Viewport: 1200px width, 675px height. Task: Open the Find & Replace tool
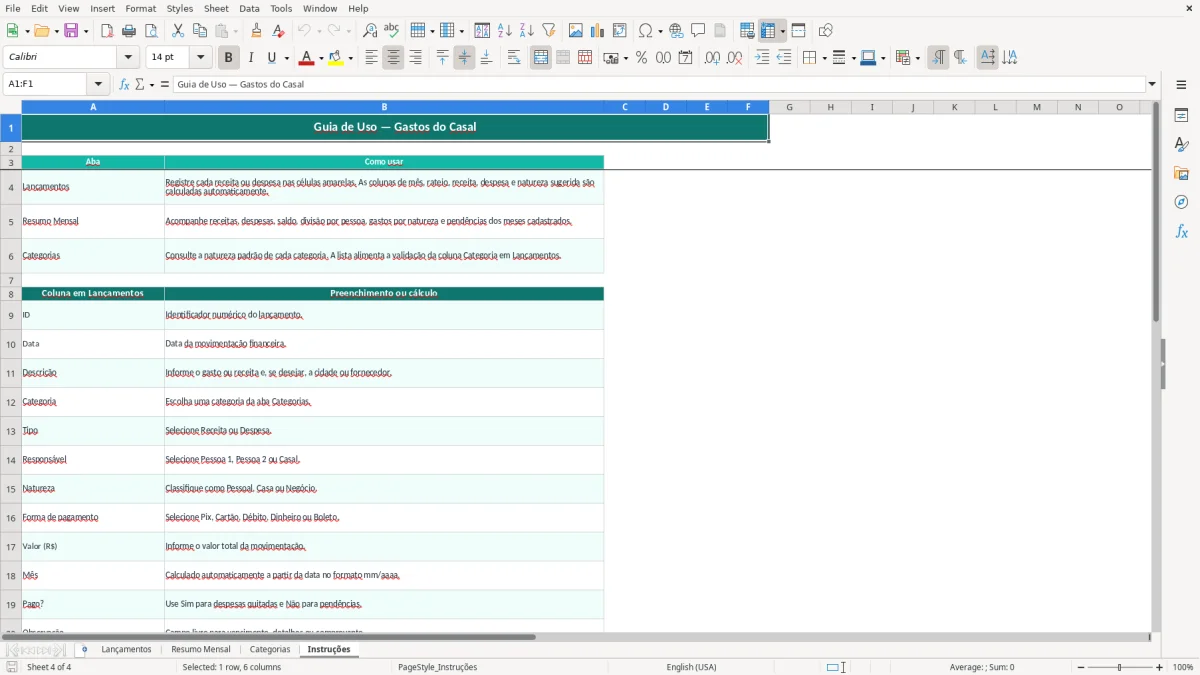[370, 31]
